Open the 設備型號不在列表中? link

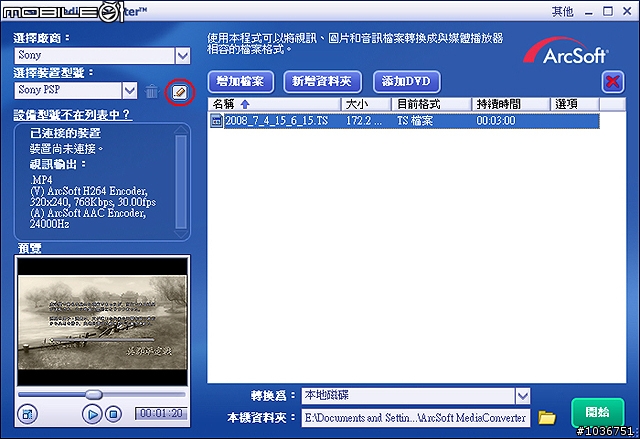[x=73, y=115]
